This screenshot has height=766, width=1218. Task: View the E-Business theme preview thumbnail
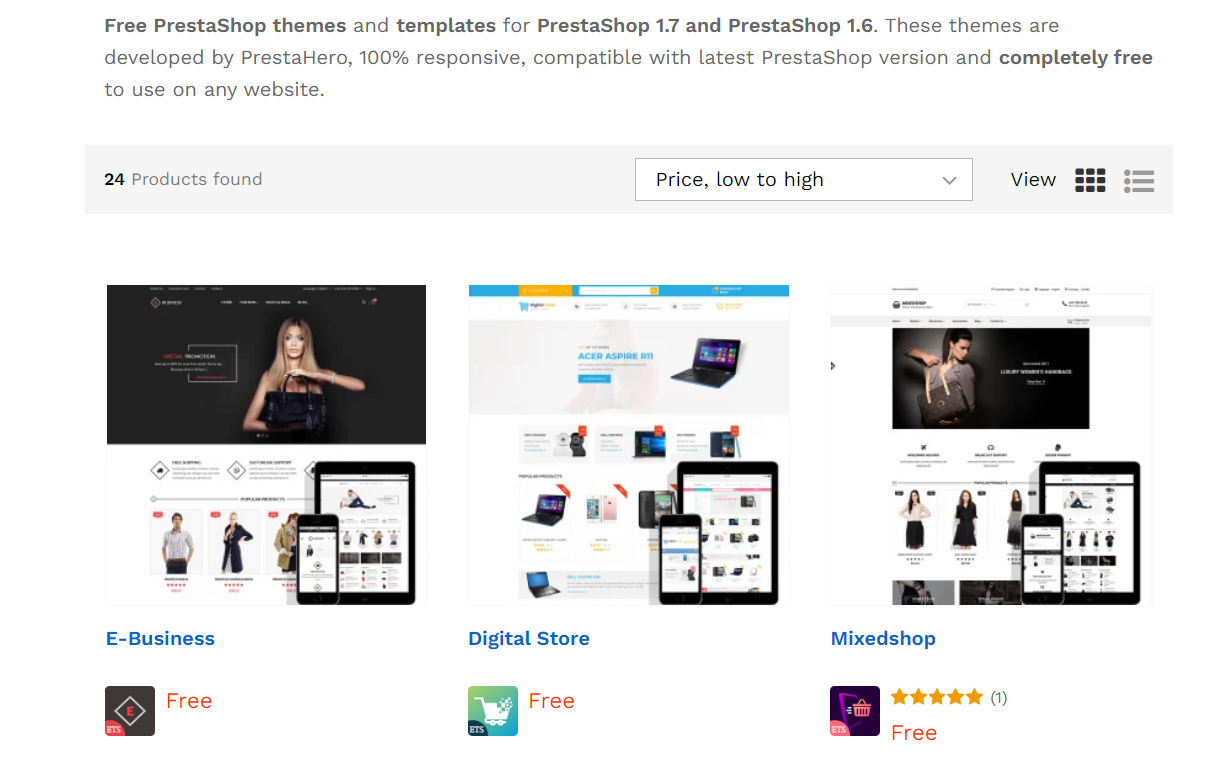point(266,445)
